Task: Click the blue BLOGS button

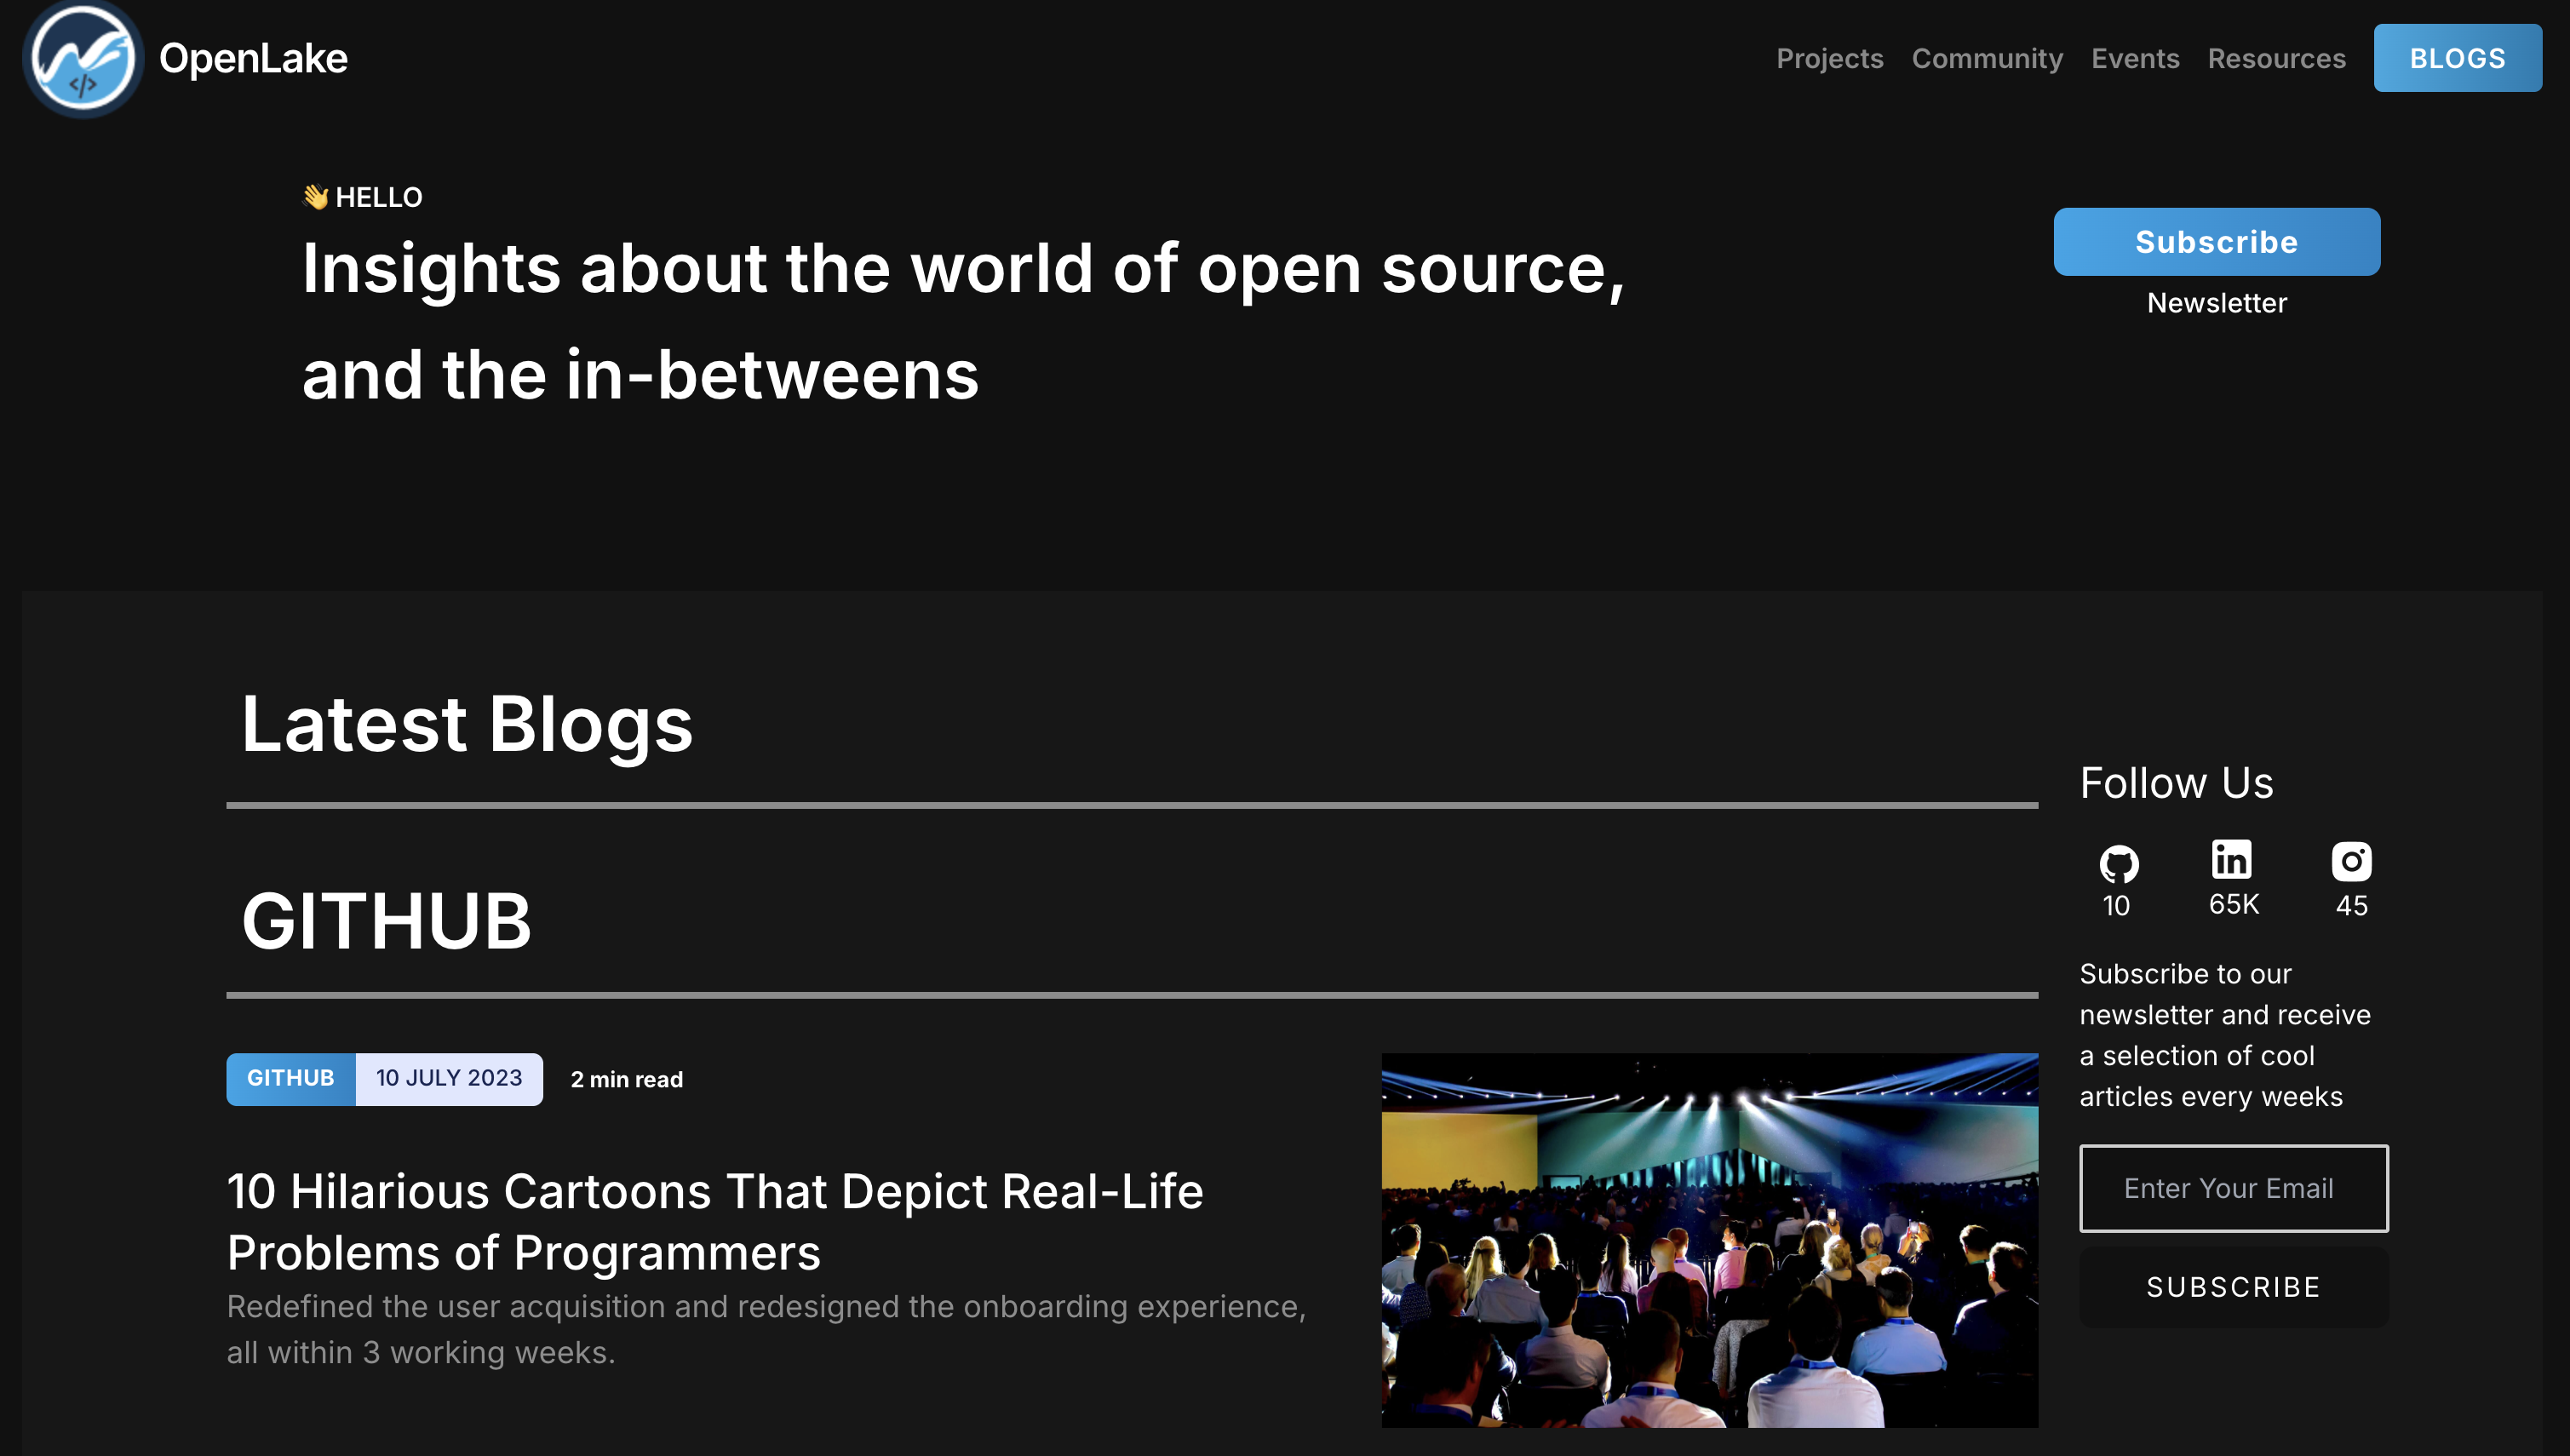Action: [x=2456, y=58]
